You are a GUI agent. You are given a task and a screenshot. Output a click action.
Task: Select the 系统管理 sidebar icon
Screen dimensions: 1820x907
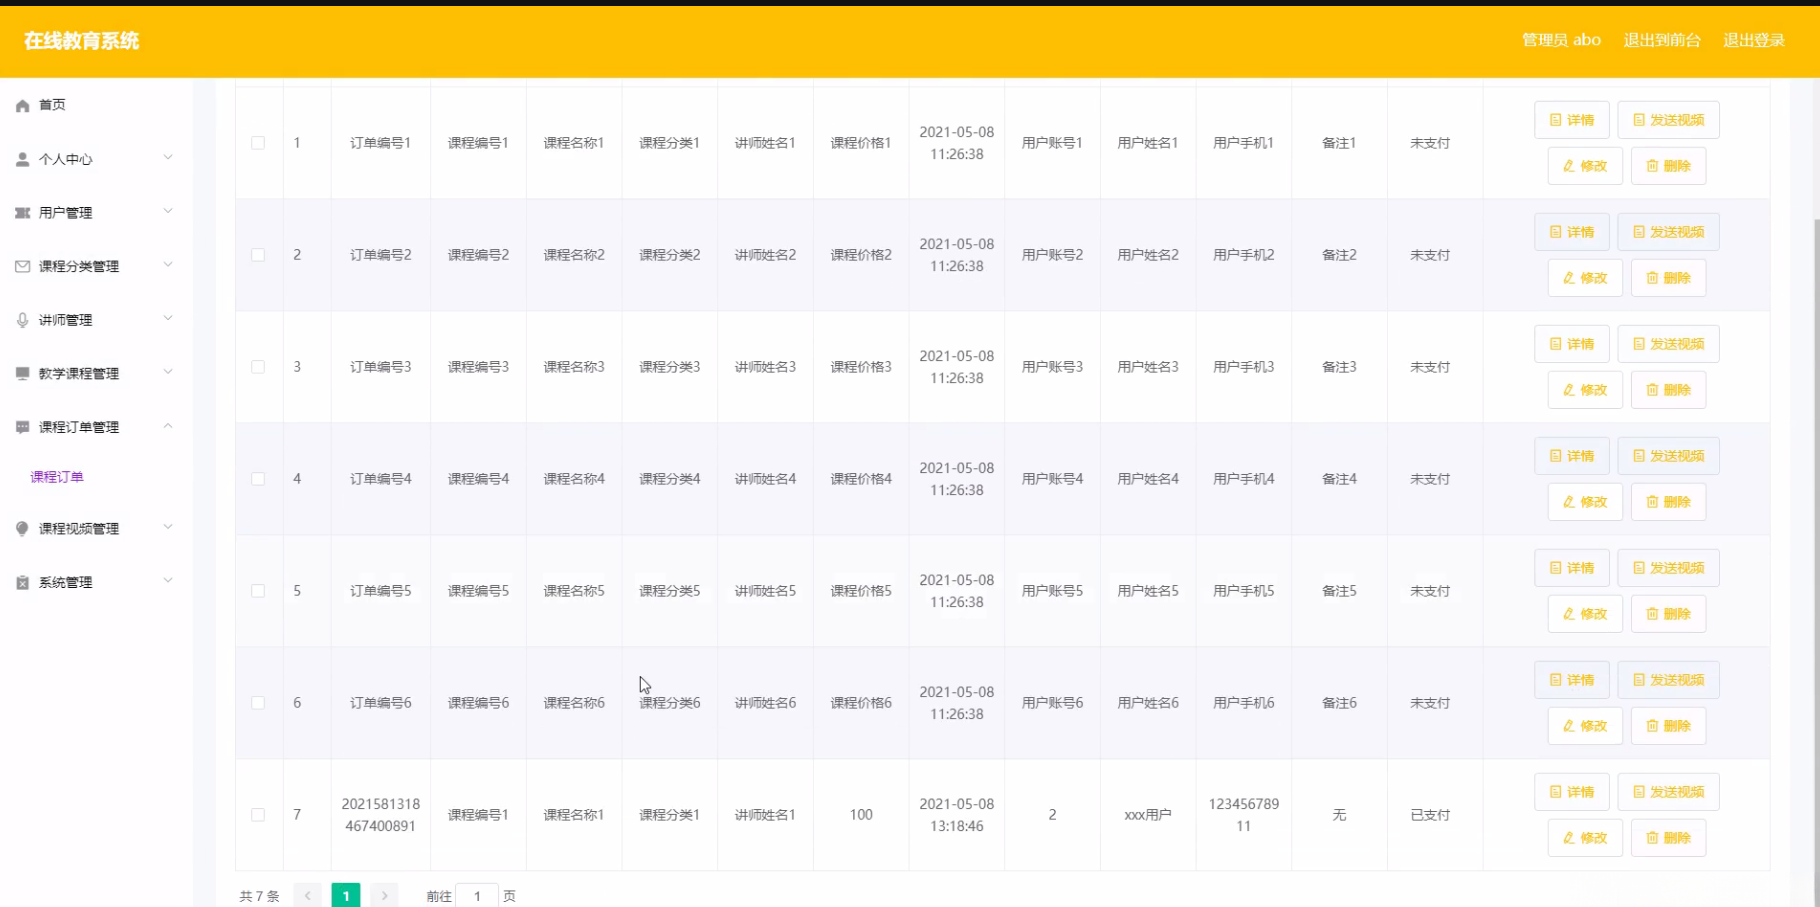(x=22, y=582)
